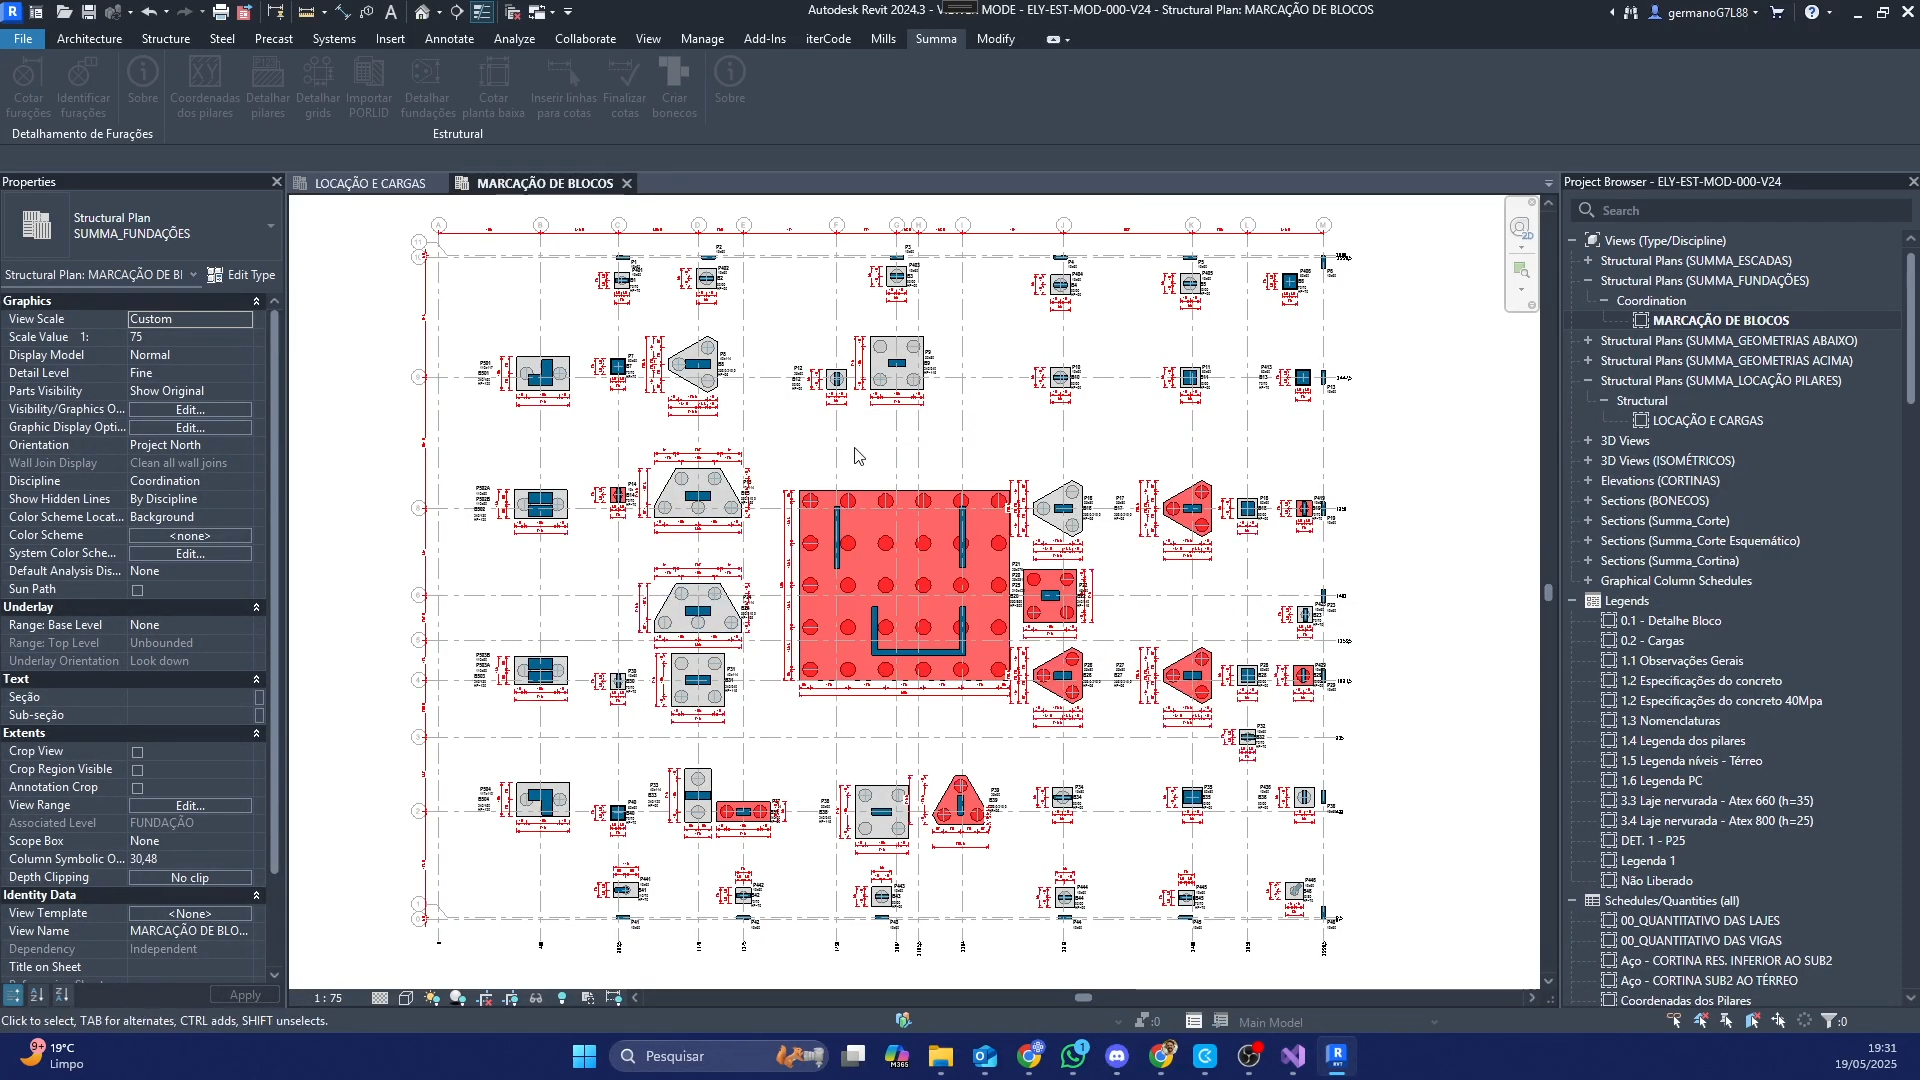Click the Edit Type button

point(241,275)
